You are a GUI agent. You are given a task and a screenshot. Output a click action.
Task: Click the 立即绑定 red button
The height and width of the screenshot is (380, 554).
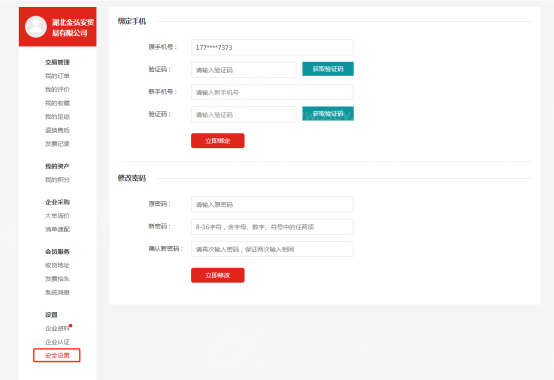click(x=218, y=141)
